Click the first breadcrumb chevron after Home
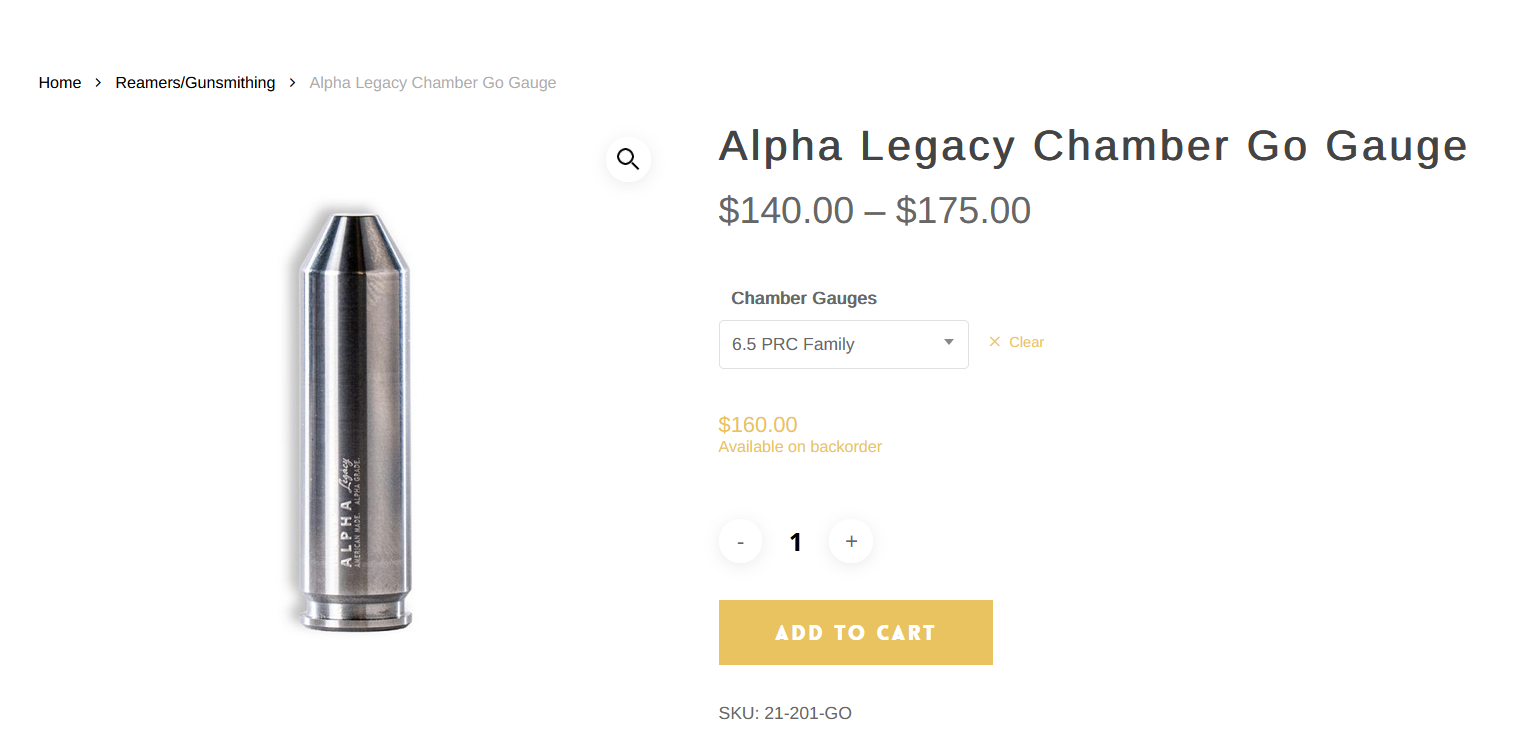Image resolution: width=1535 pixels, height=729 pixels. point(98,83)
